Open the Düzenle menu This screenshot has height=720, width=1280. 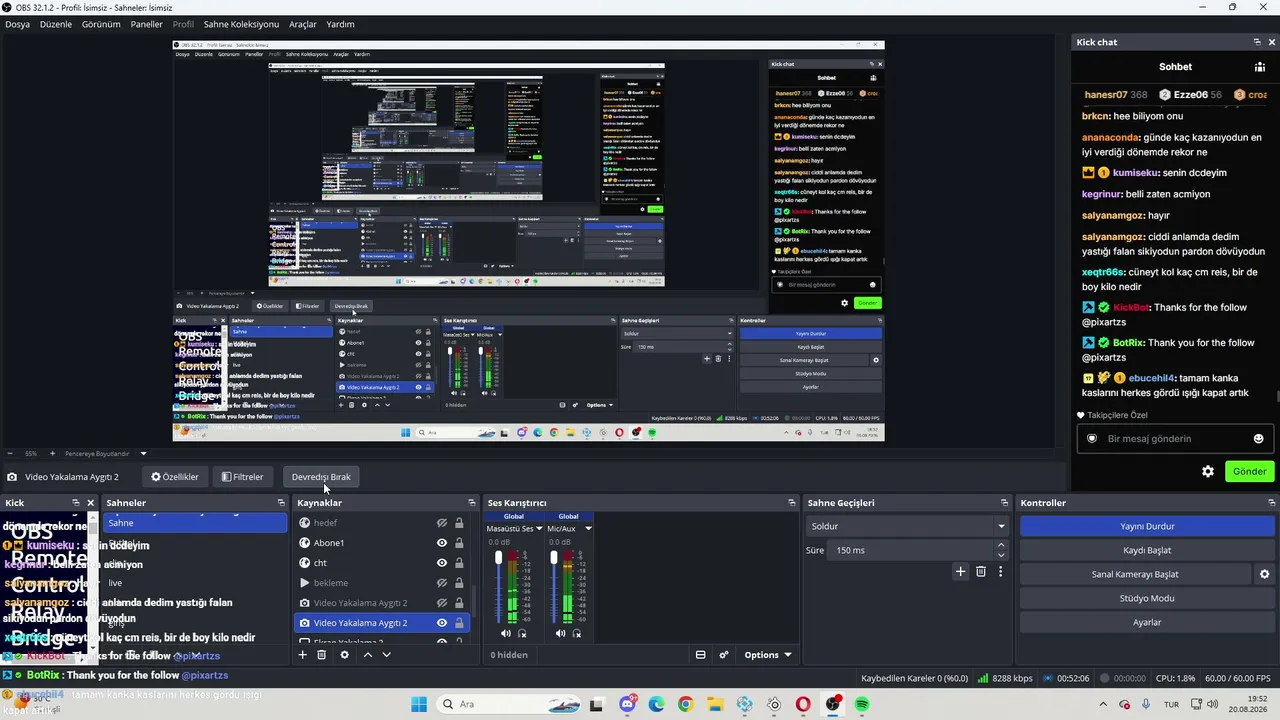coord(56,24)
